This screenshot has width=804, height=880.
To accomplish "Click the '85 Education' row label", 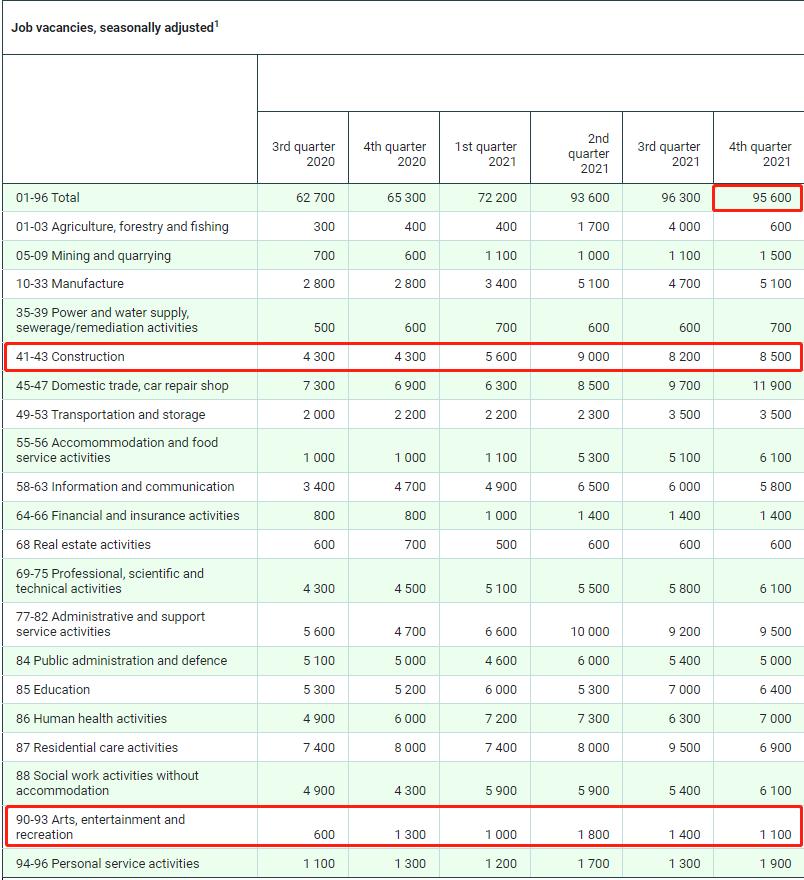I will tap(53, 689).
